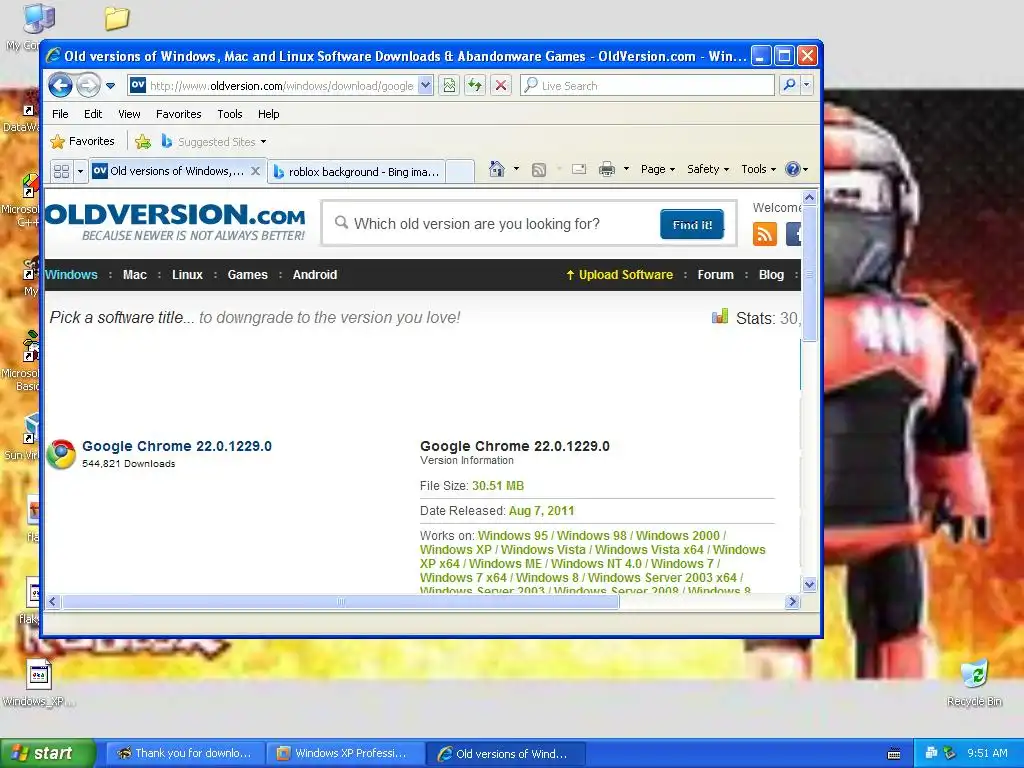Open the Tools menu in menu bar

point(230,114)
